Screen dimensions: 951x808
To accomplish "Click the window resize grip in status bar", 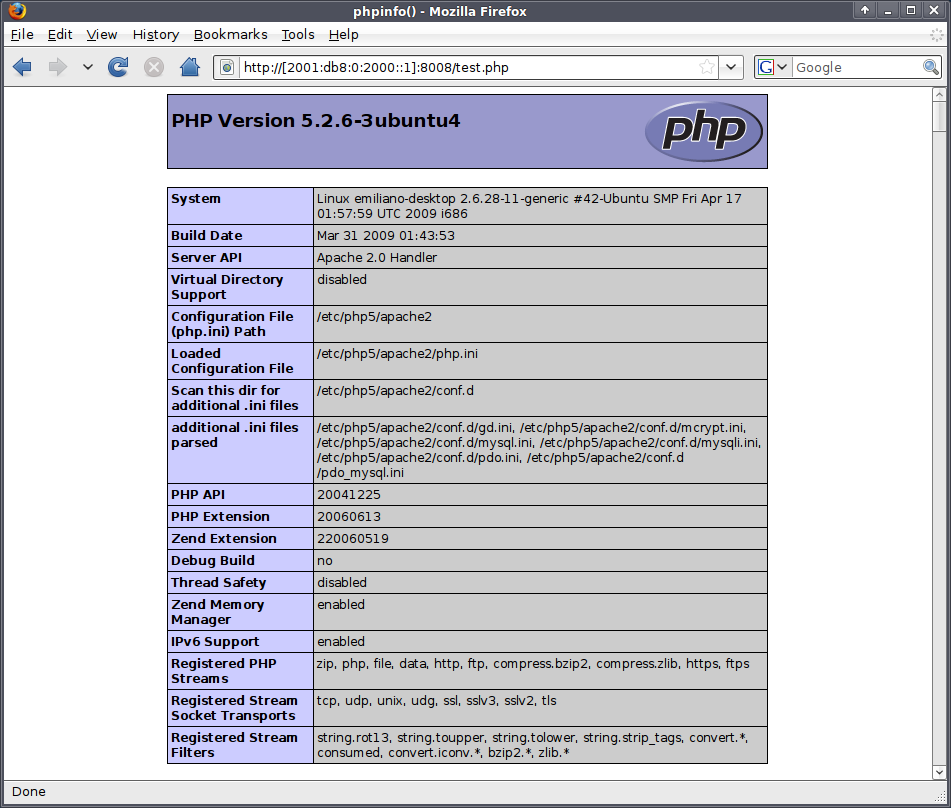I will [940, 796].
